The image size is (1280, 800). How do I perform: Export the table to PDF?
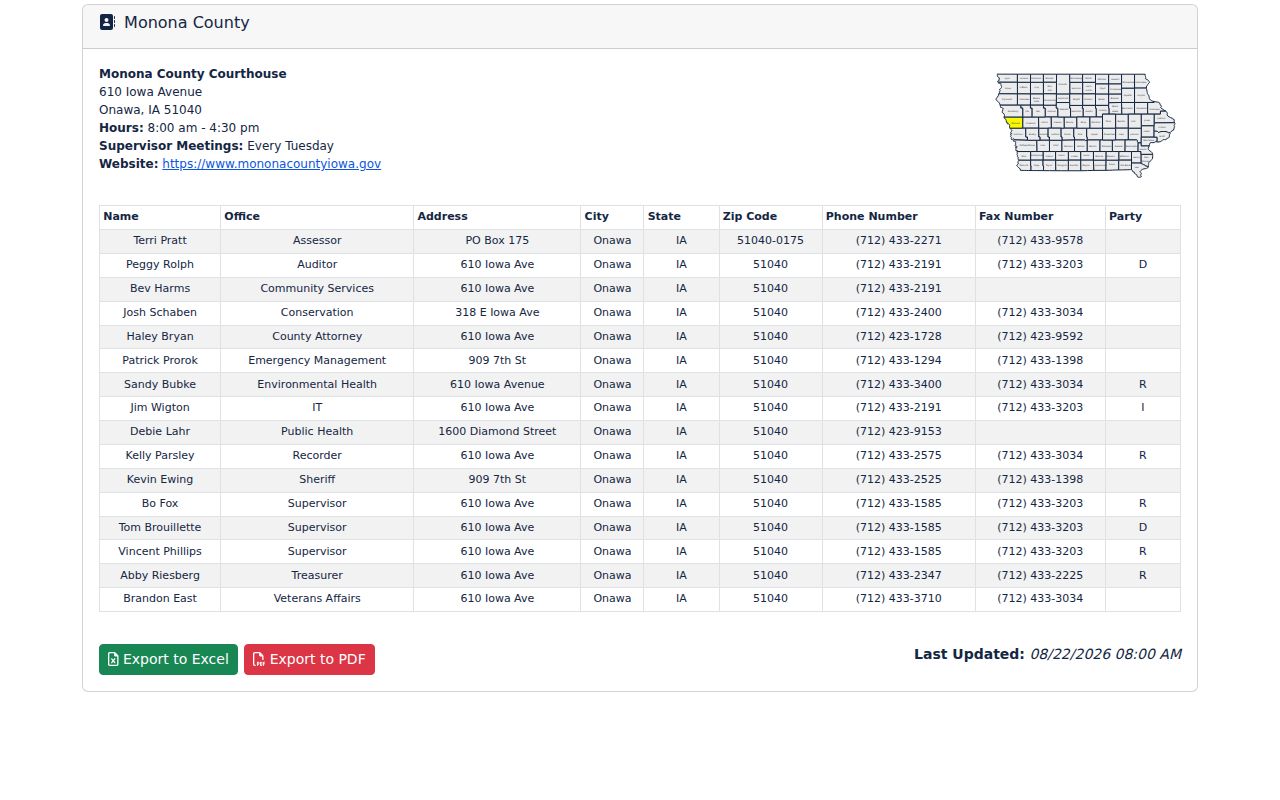(309, 660)
